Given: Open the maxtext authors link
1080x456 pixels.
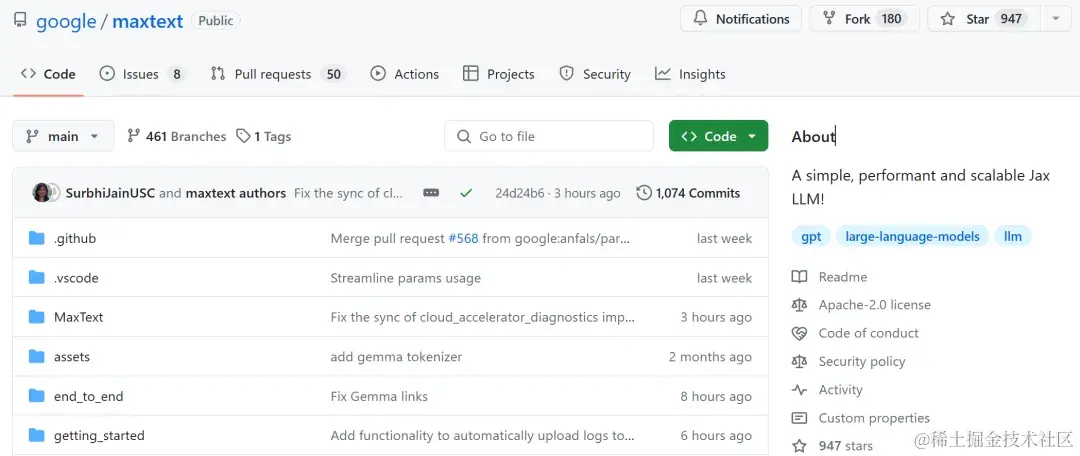Looking at the screenshot, I should (x=236, y=194).
